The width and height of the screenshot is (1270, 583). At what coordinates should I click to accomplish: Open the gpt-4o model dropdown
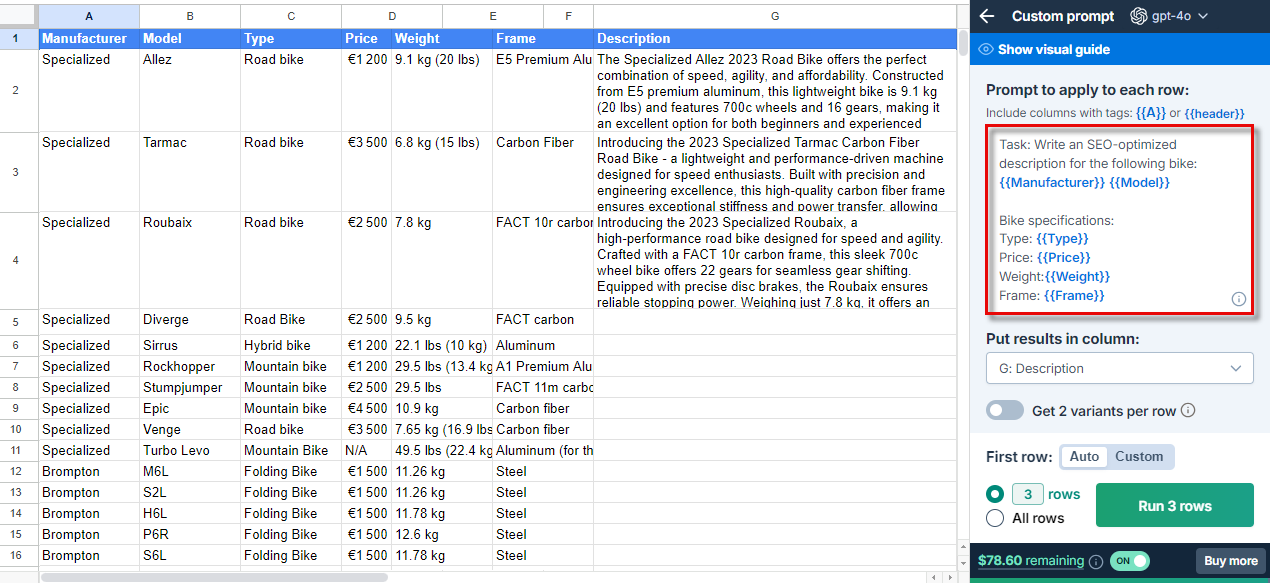point(1170,16)
